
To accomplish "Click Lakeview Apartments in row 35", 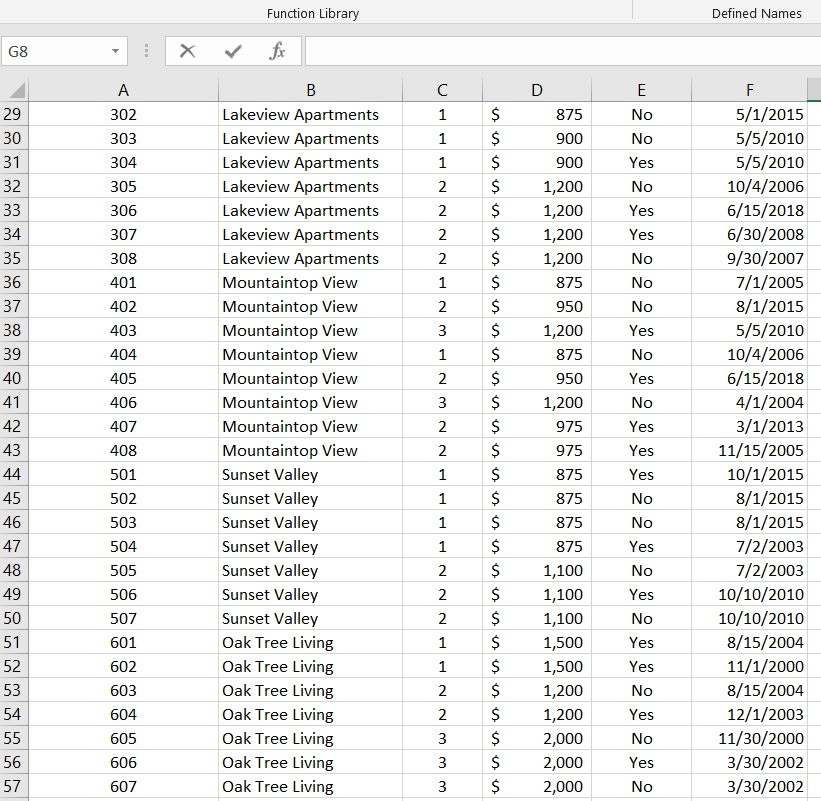I will pyautogui.click(x=310, y=258).
